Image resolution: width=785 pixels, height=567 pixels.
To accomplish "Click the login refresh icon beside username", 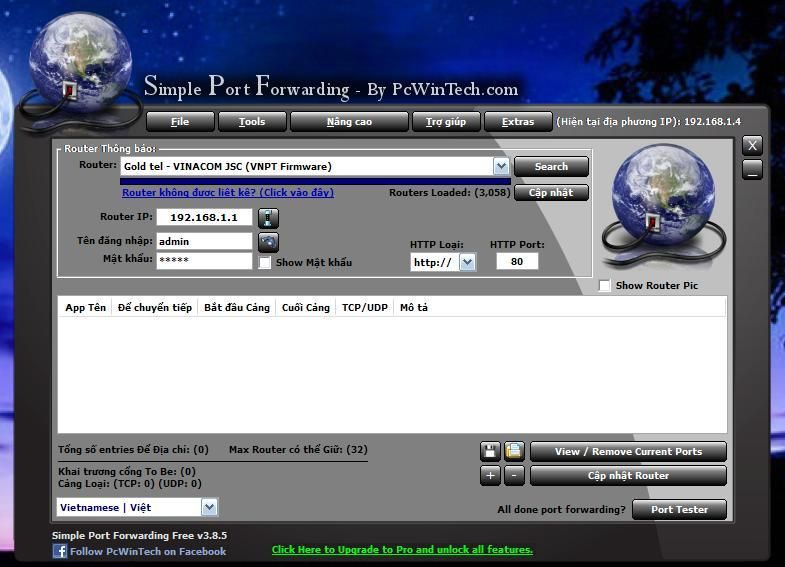I will tap(268, 243).
